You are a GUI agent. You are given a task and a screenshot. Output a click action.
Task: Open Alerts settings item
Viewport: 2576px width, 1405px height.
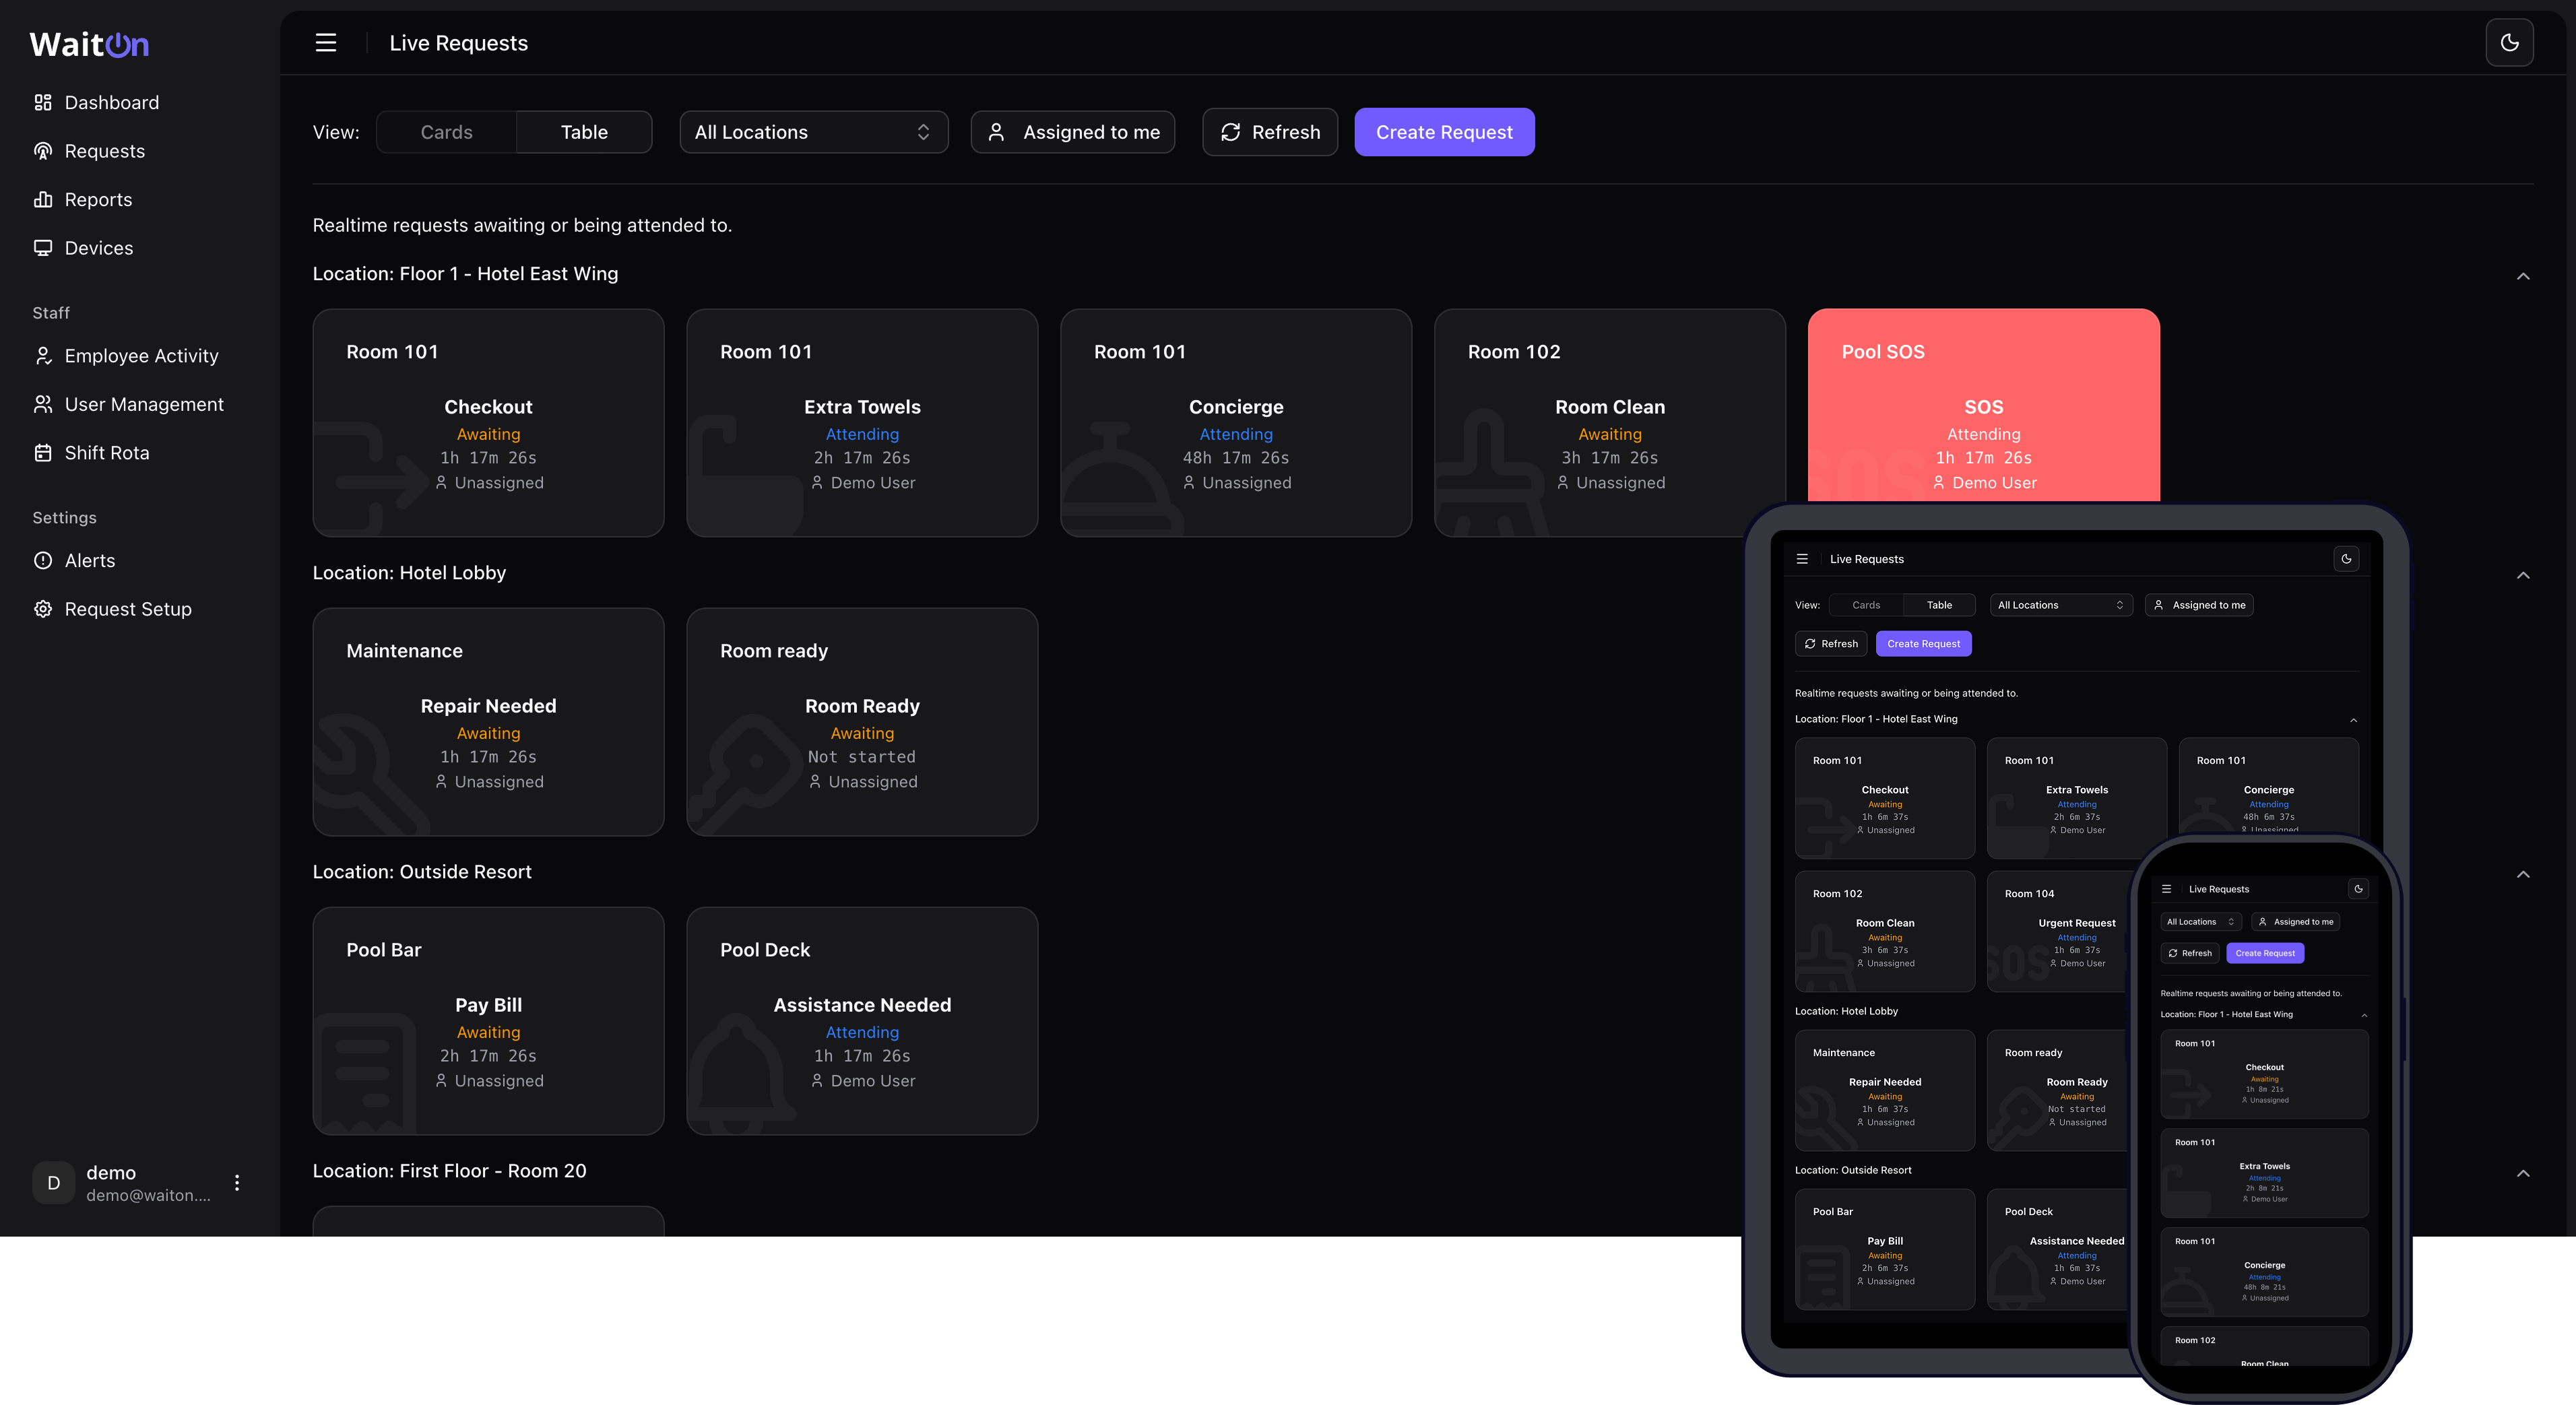tap(89, 561)
